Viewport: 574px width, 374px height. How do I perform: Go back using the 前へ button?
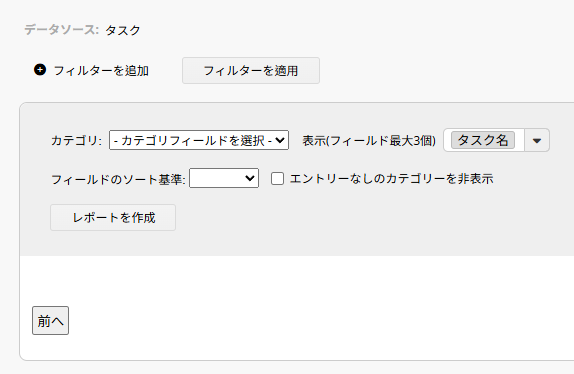[51, 321]
